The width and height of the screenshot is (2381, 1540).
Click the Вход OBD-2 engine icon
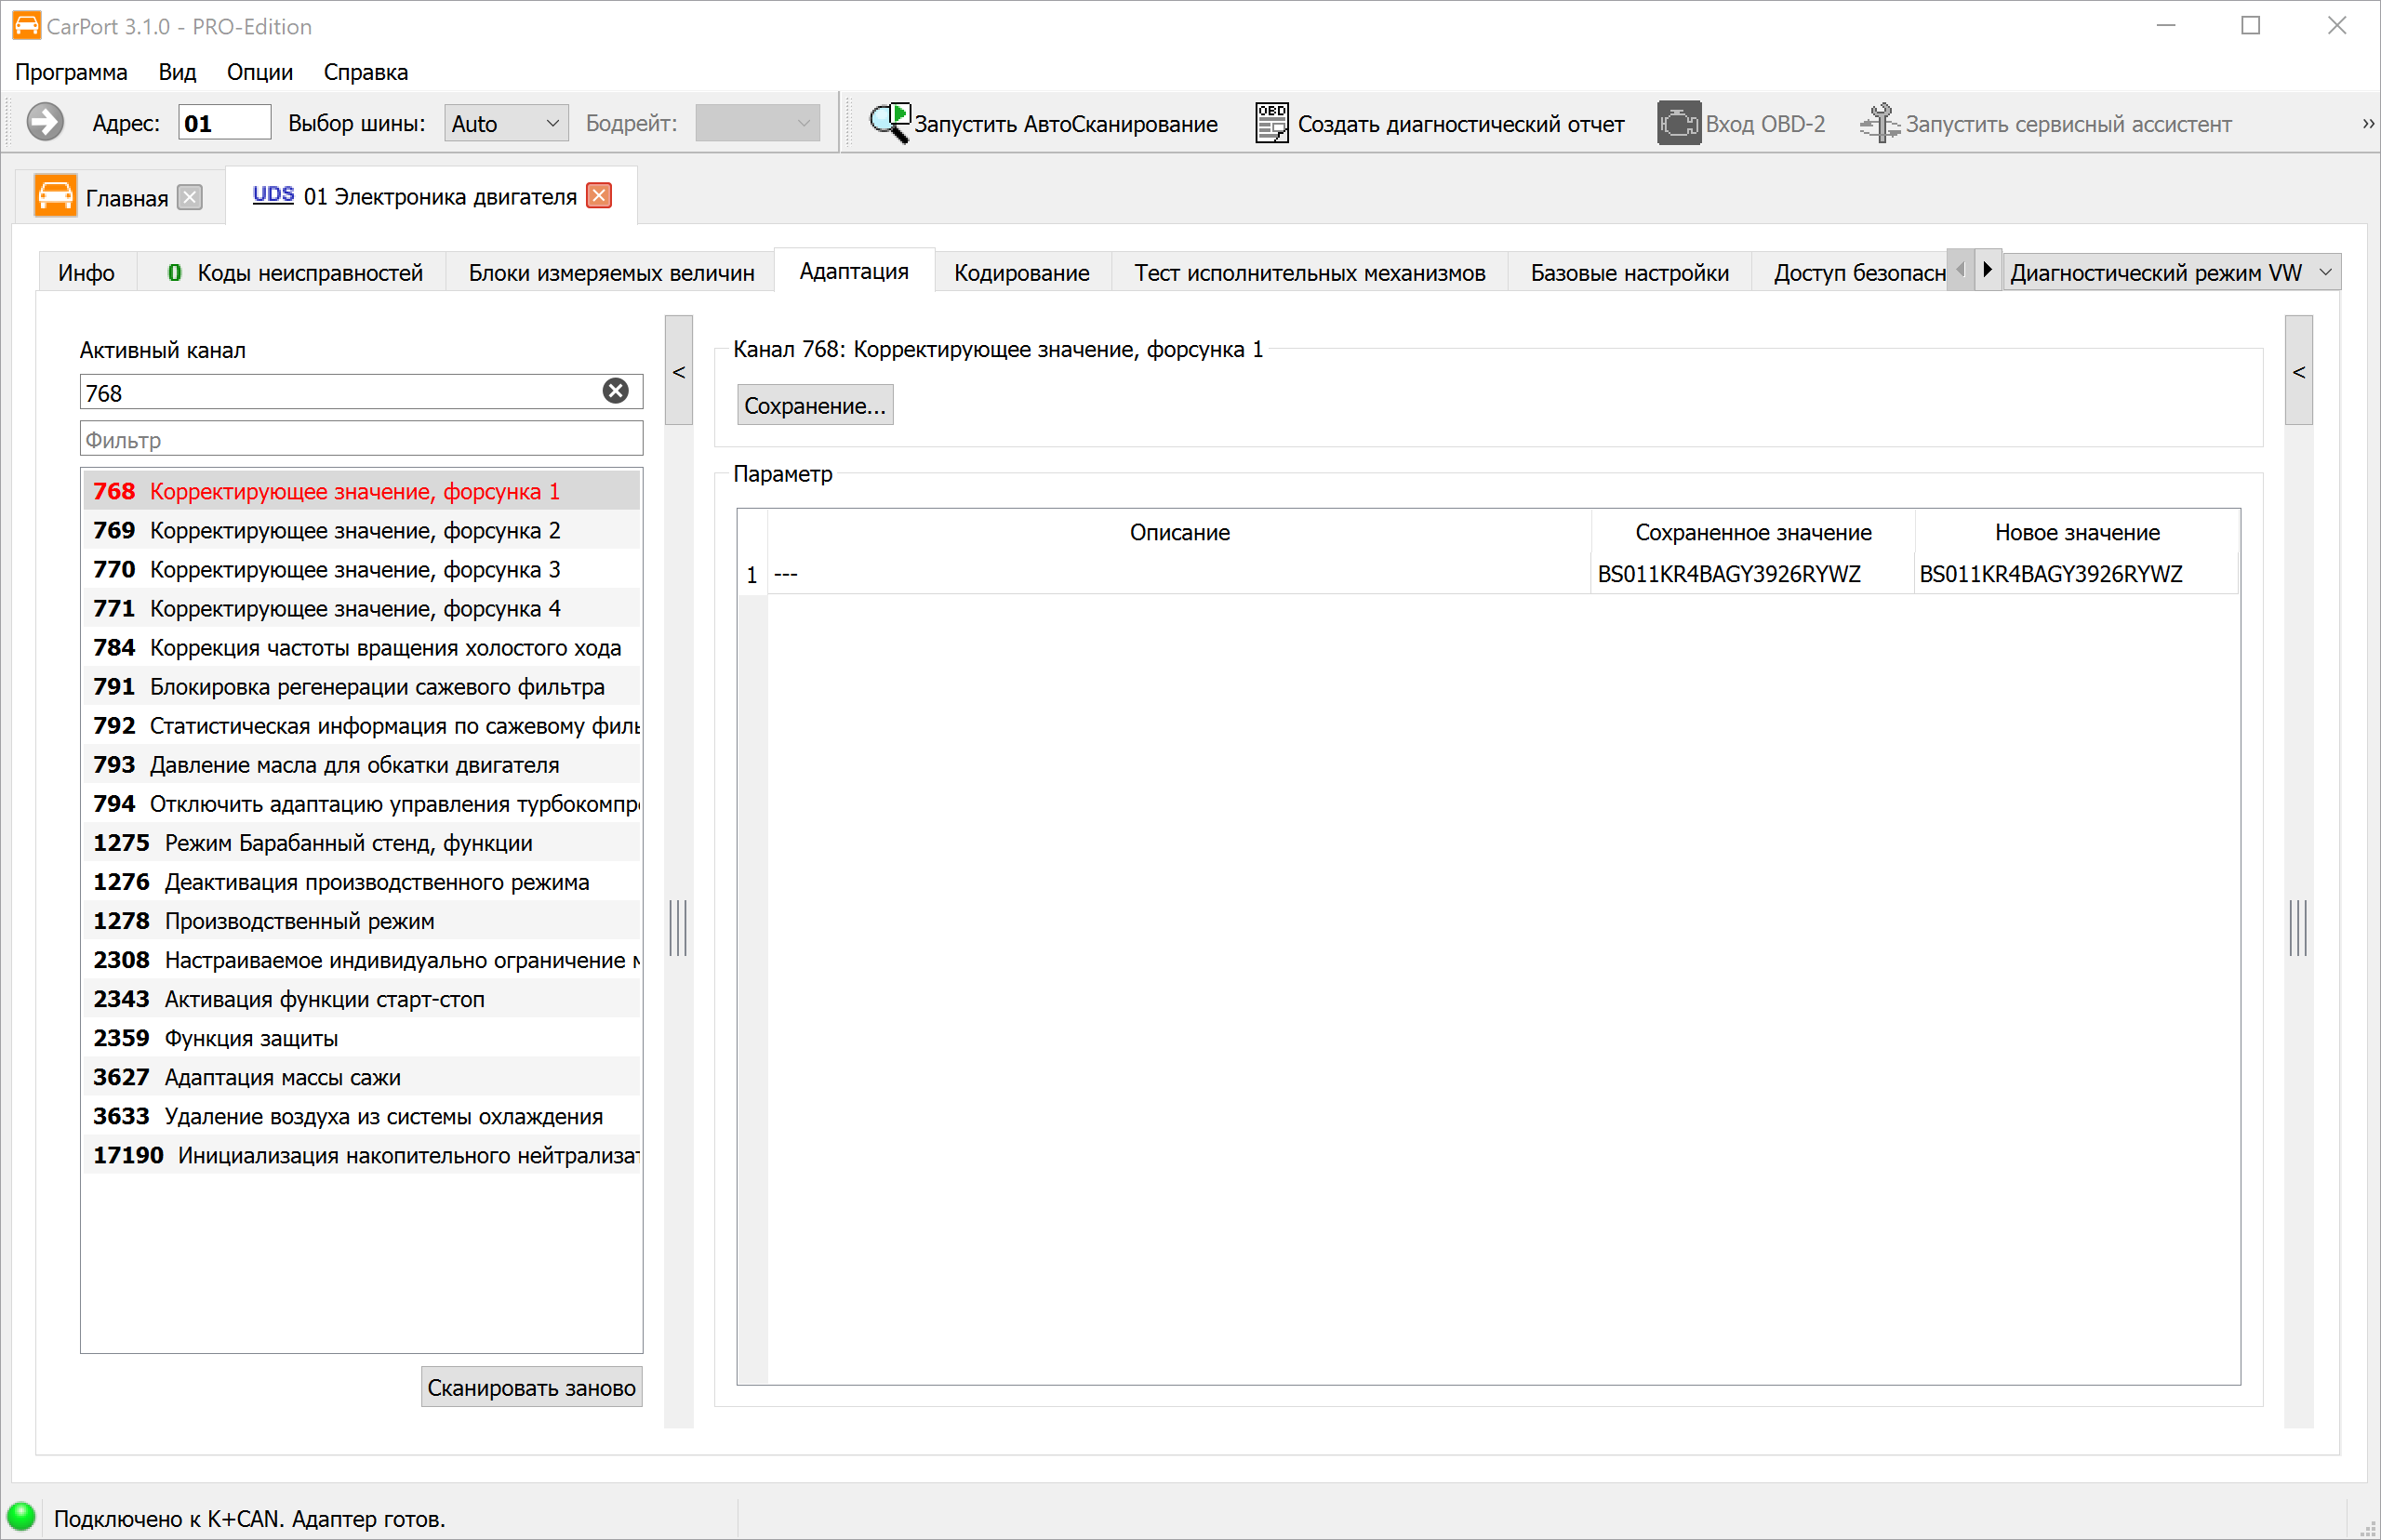pyautogui.click(x=1678, y=123)
